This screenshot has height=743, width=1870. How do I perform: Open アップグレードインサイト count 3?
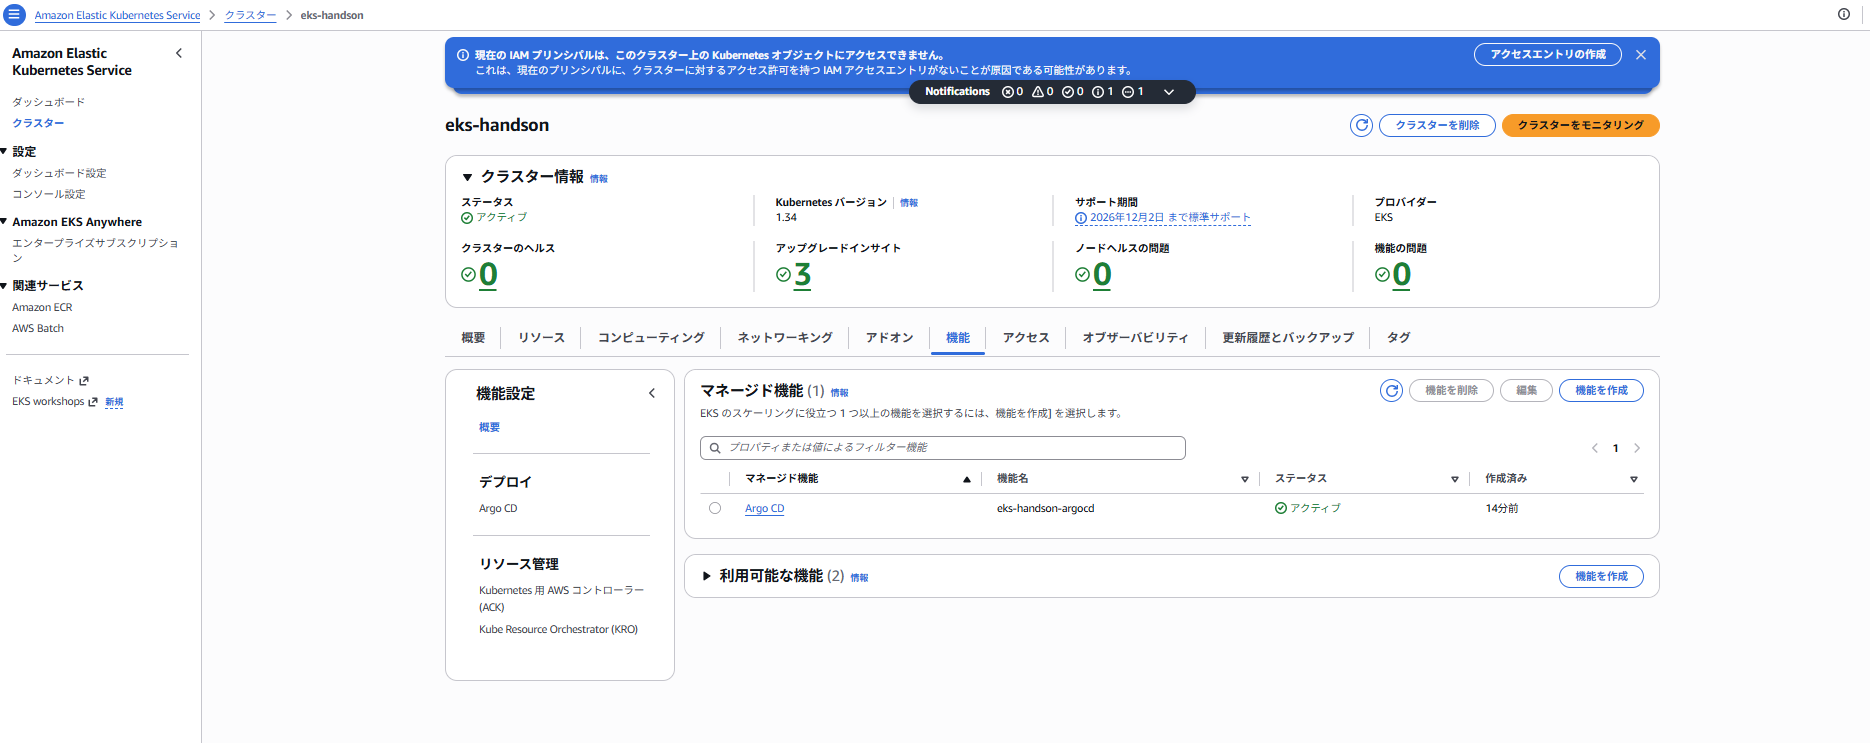tap(803, 275)
